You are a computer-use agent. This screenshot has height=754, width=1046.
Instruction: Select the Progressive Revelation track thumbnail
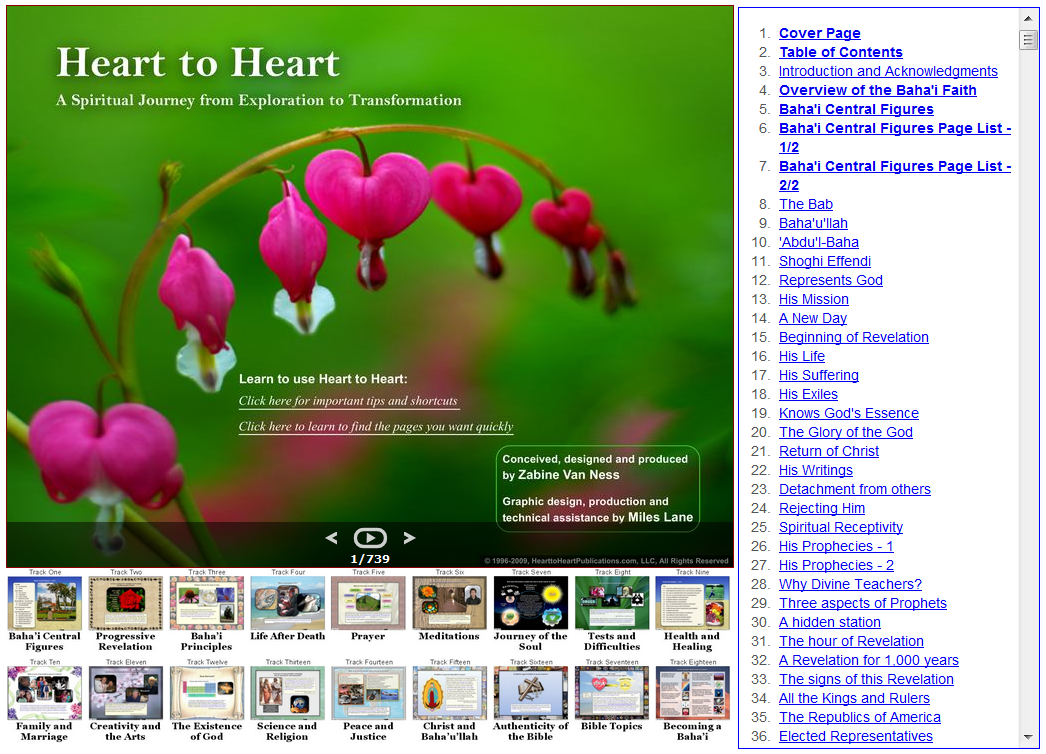click(125, 603)
